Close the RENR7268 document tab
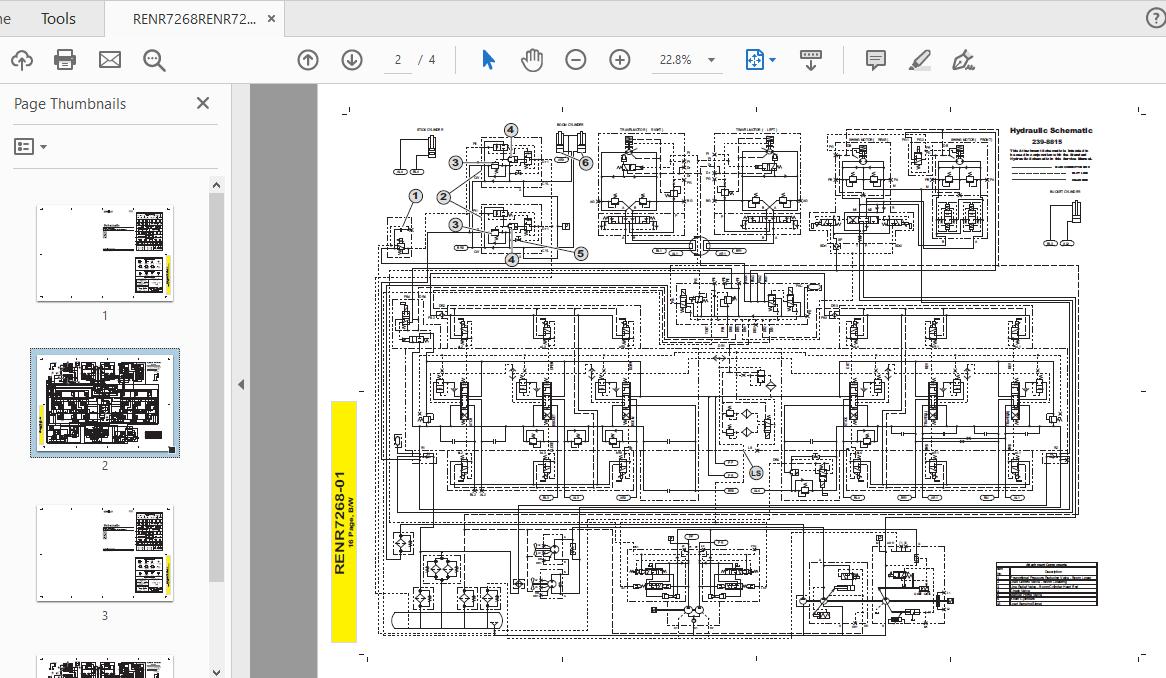Screen dimensions: 1166x678 click(x=271, y=19)
